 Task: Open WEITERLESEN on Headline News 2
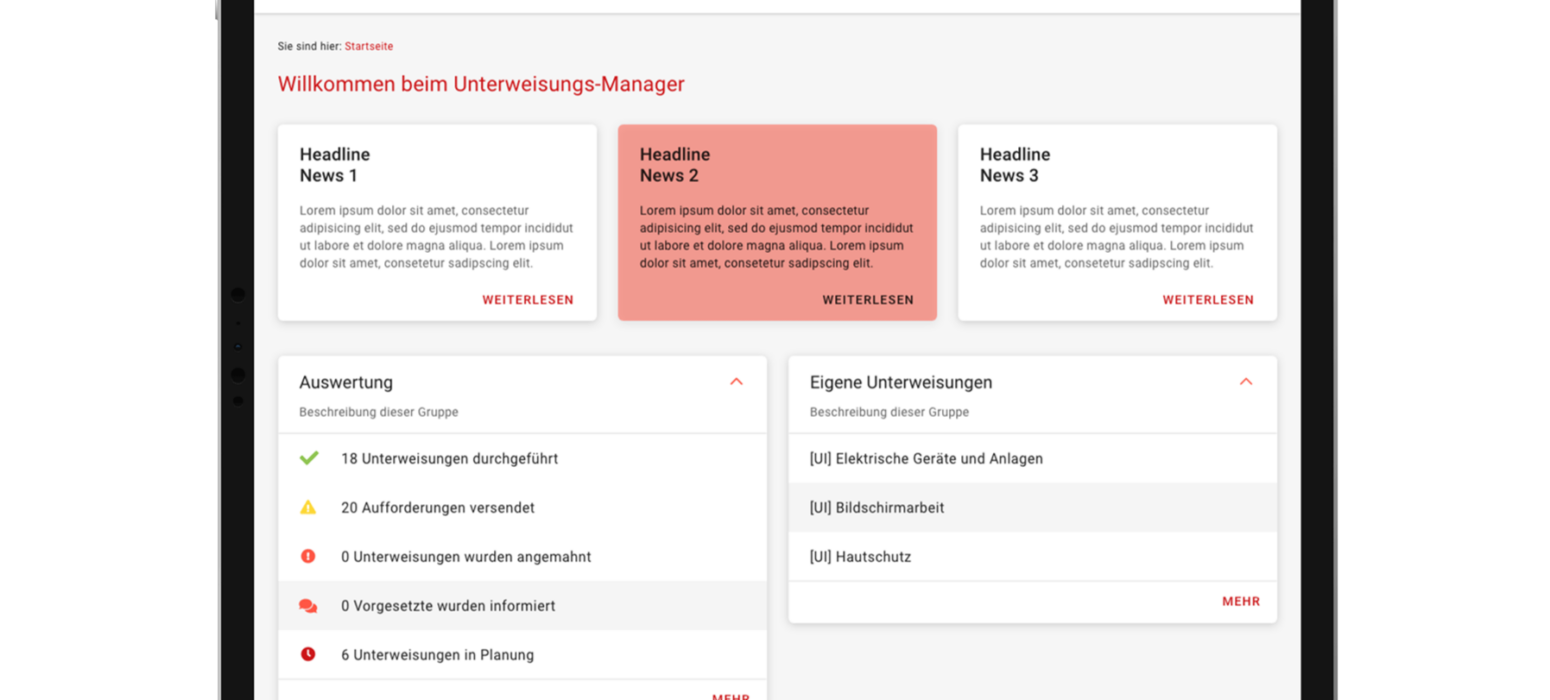(x=868, y=300)
